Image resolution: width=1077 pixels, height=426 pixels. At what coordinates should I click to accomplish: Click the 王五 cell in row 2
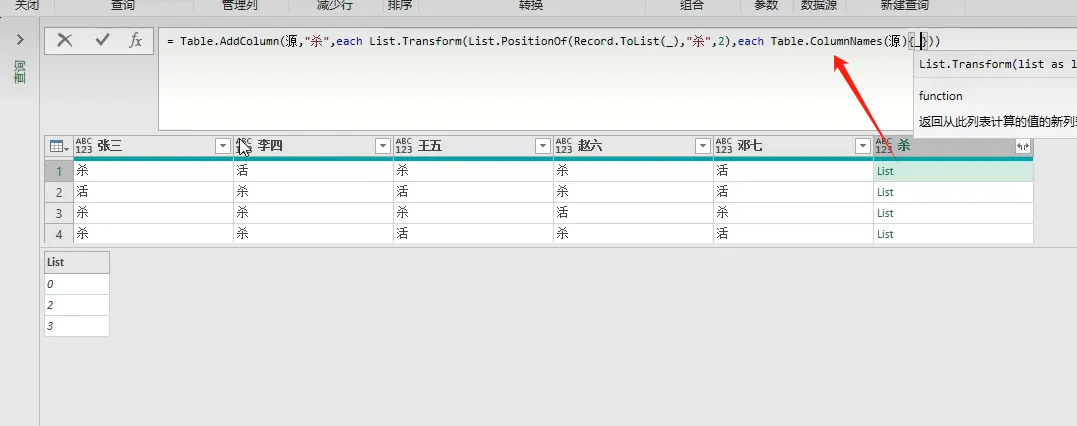point(473,192)
